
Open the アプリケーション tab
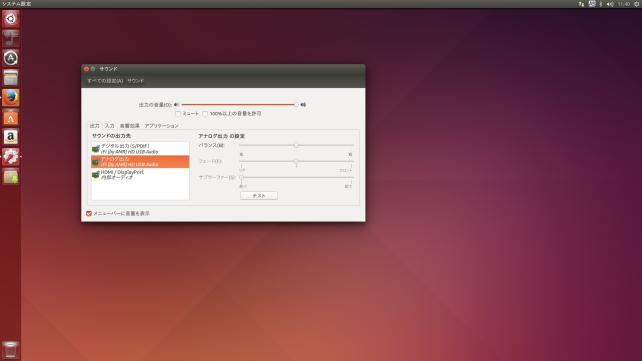[x=162, y=126]
